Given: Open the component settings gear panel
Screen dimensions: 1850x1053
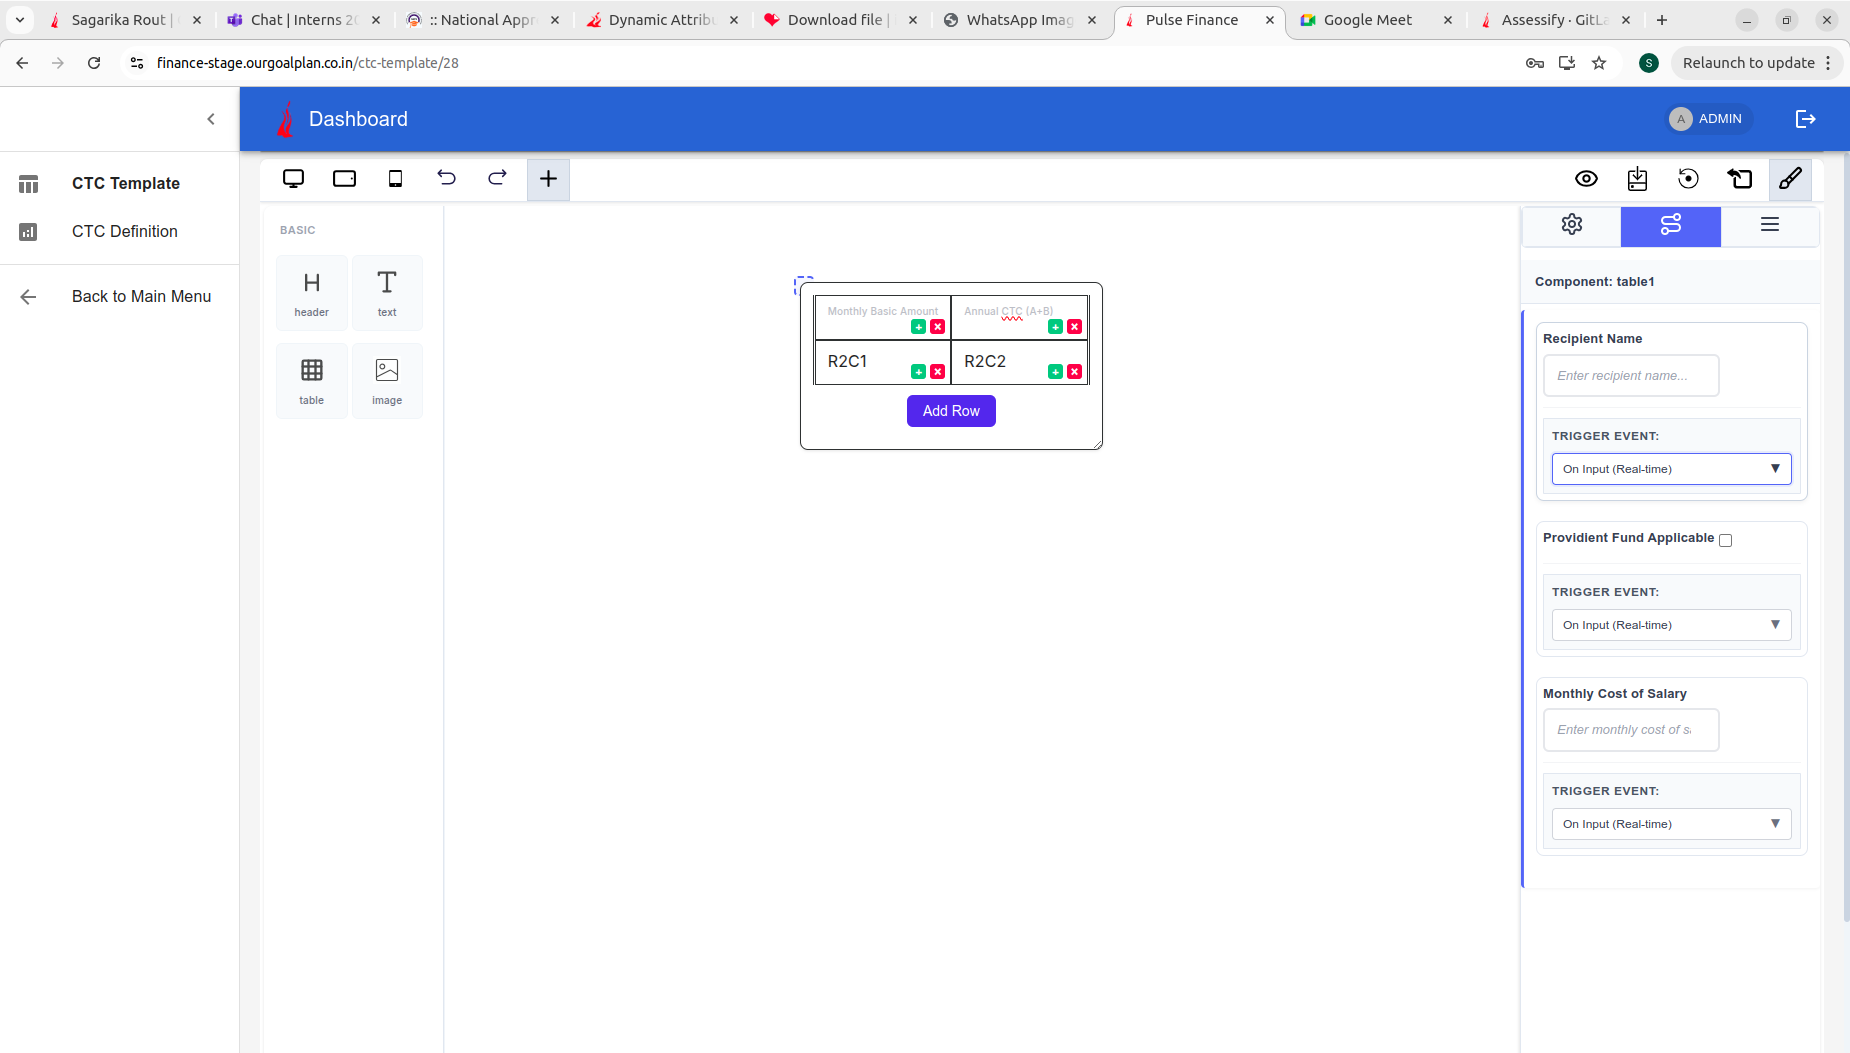Looking at the screenshot, I should [x=1571, y=225].
